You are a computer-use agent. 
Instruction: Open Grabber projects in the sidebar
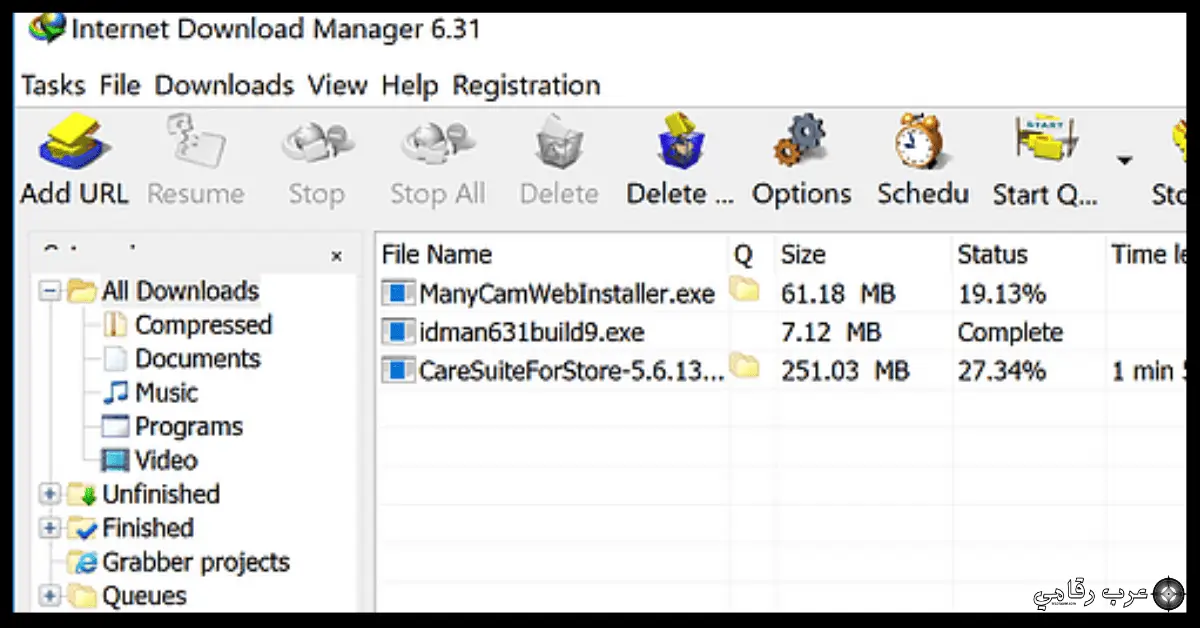195,563
